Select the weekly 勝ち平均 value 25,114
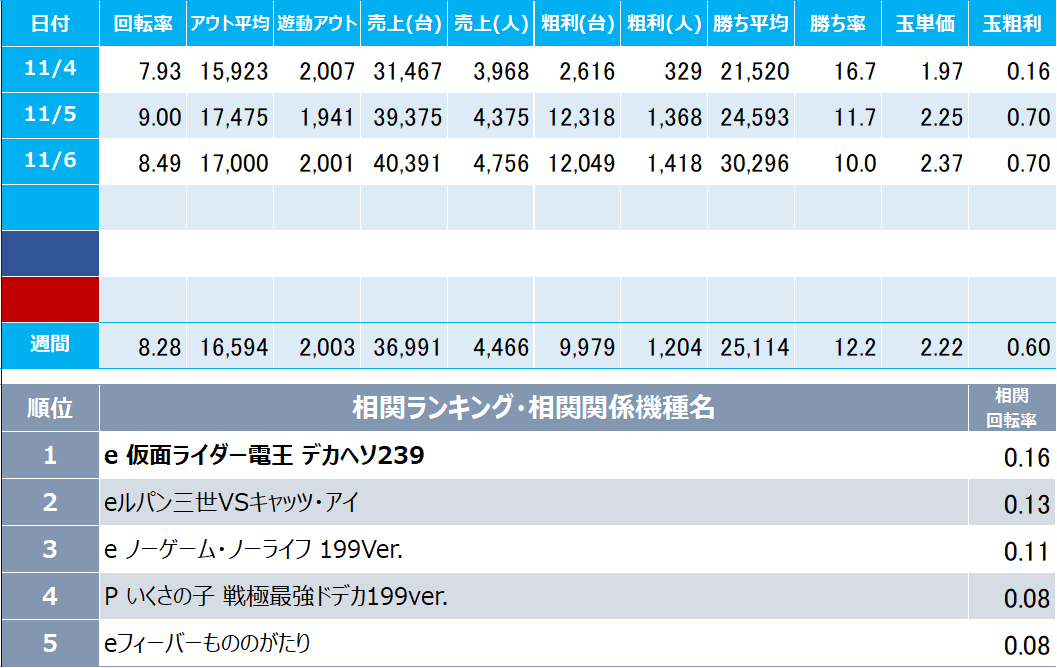1057x668 pixels. [754, 347]
